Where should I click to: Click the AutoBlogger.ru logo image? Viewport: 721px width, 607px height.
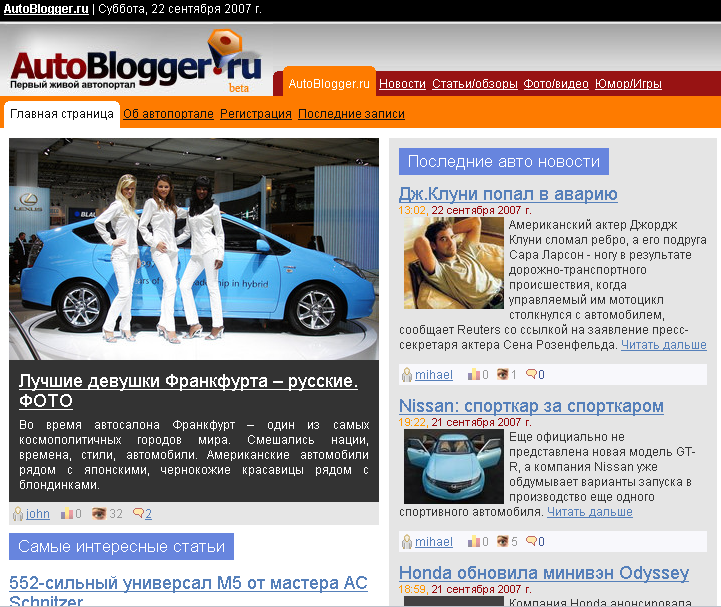pyautogui.click(x=136, y=61)
